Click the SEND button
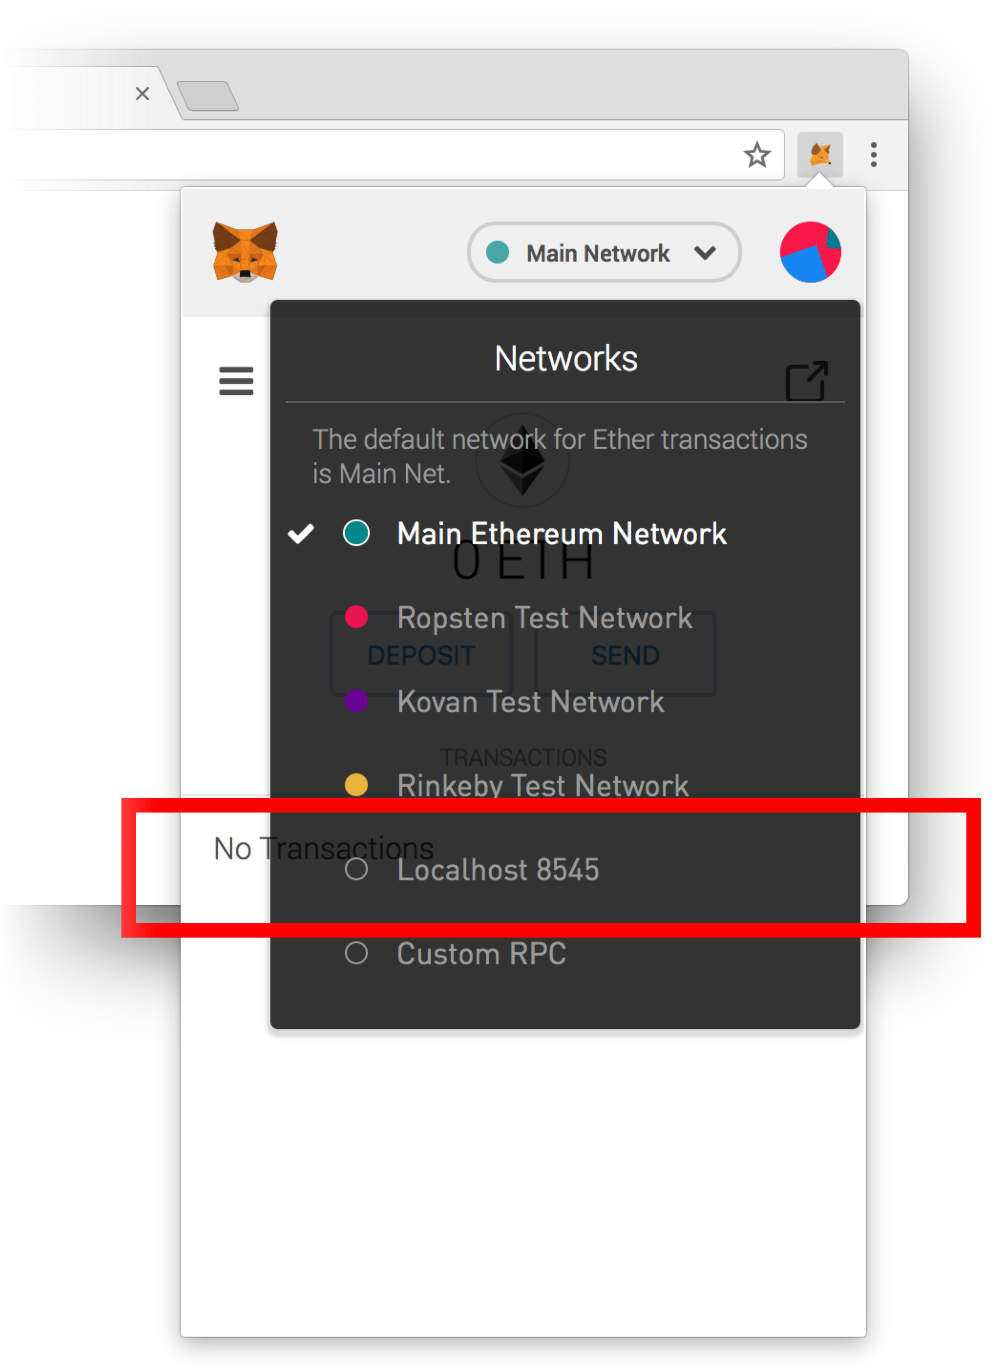The width and height of the screenshot is (1000, 1372). 626,654
